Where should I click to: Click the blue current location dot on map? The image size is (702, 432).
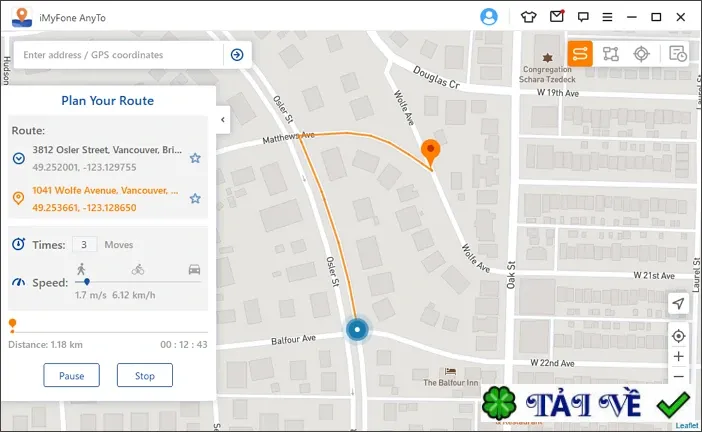tap(357, 329)
